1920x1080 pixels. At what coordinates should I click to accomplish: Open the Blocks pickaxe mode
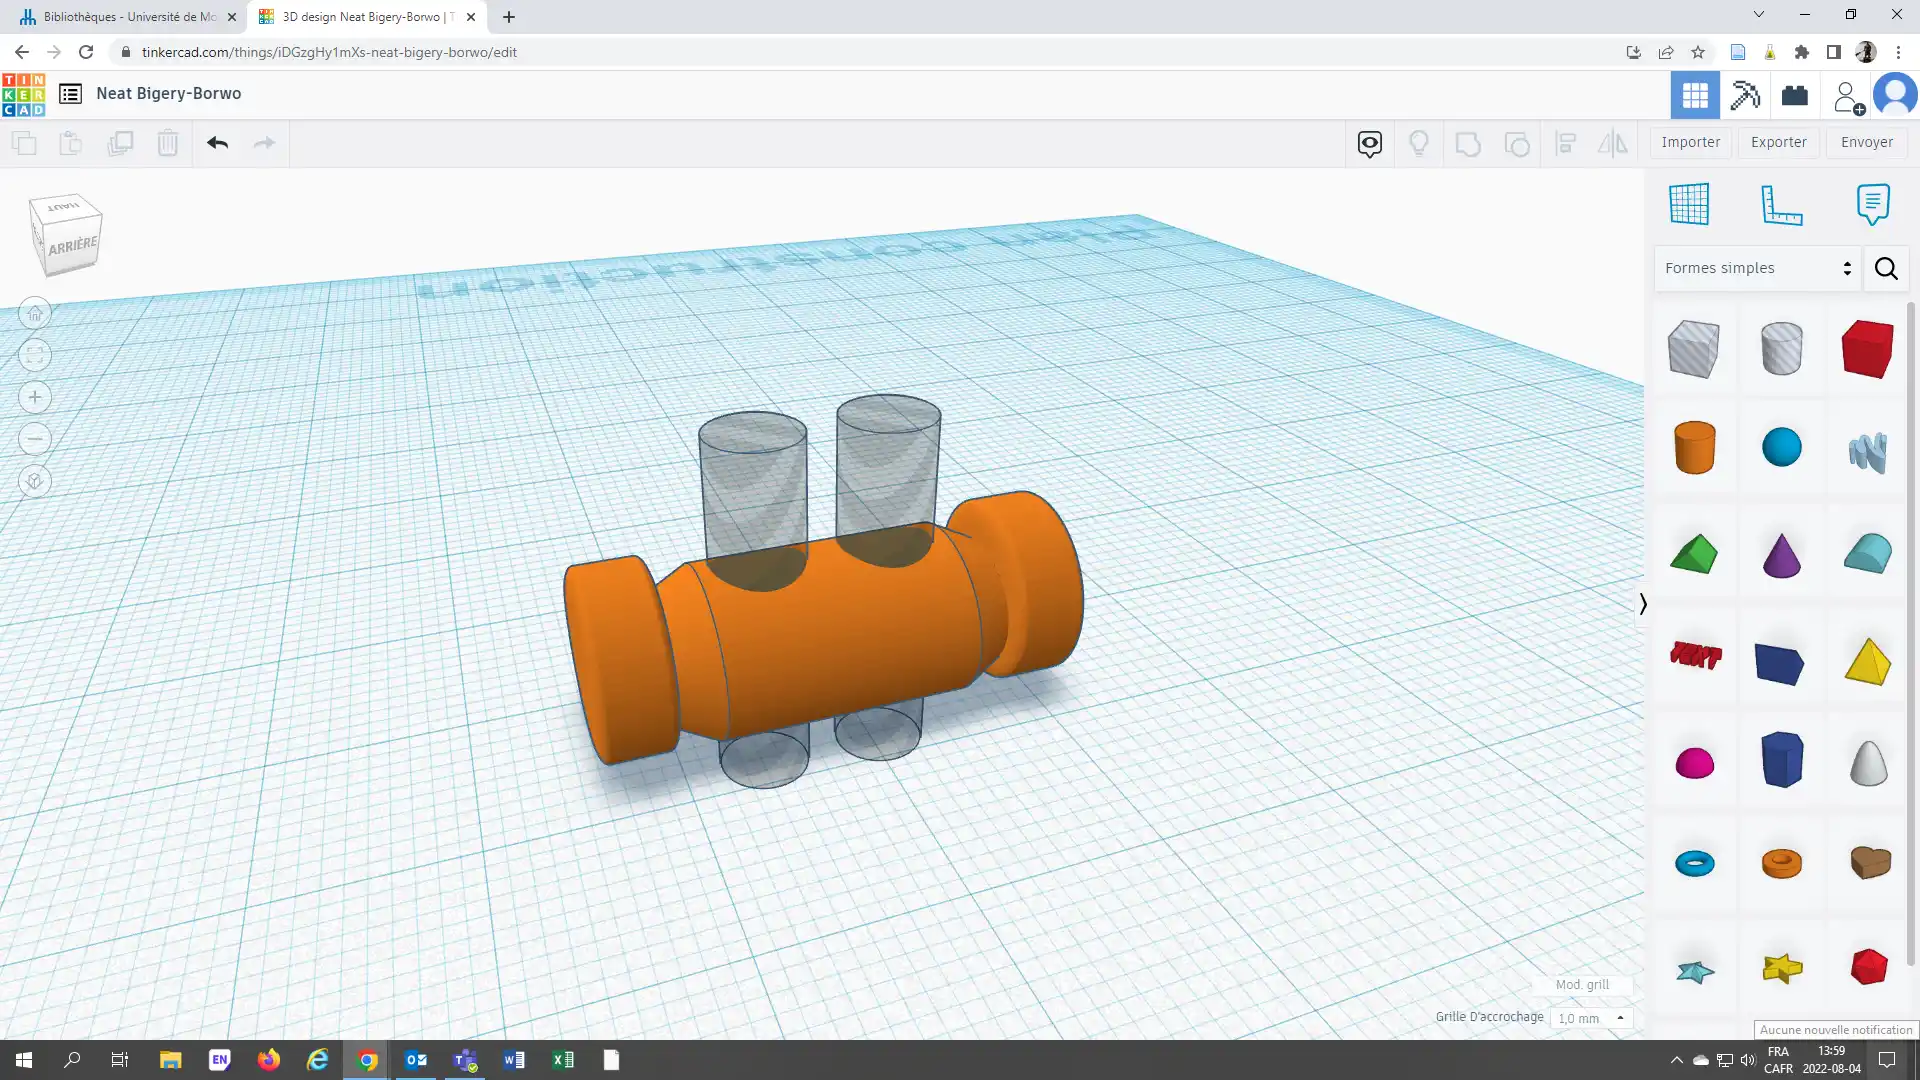pos(1745,95)
